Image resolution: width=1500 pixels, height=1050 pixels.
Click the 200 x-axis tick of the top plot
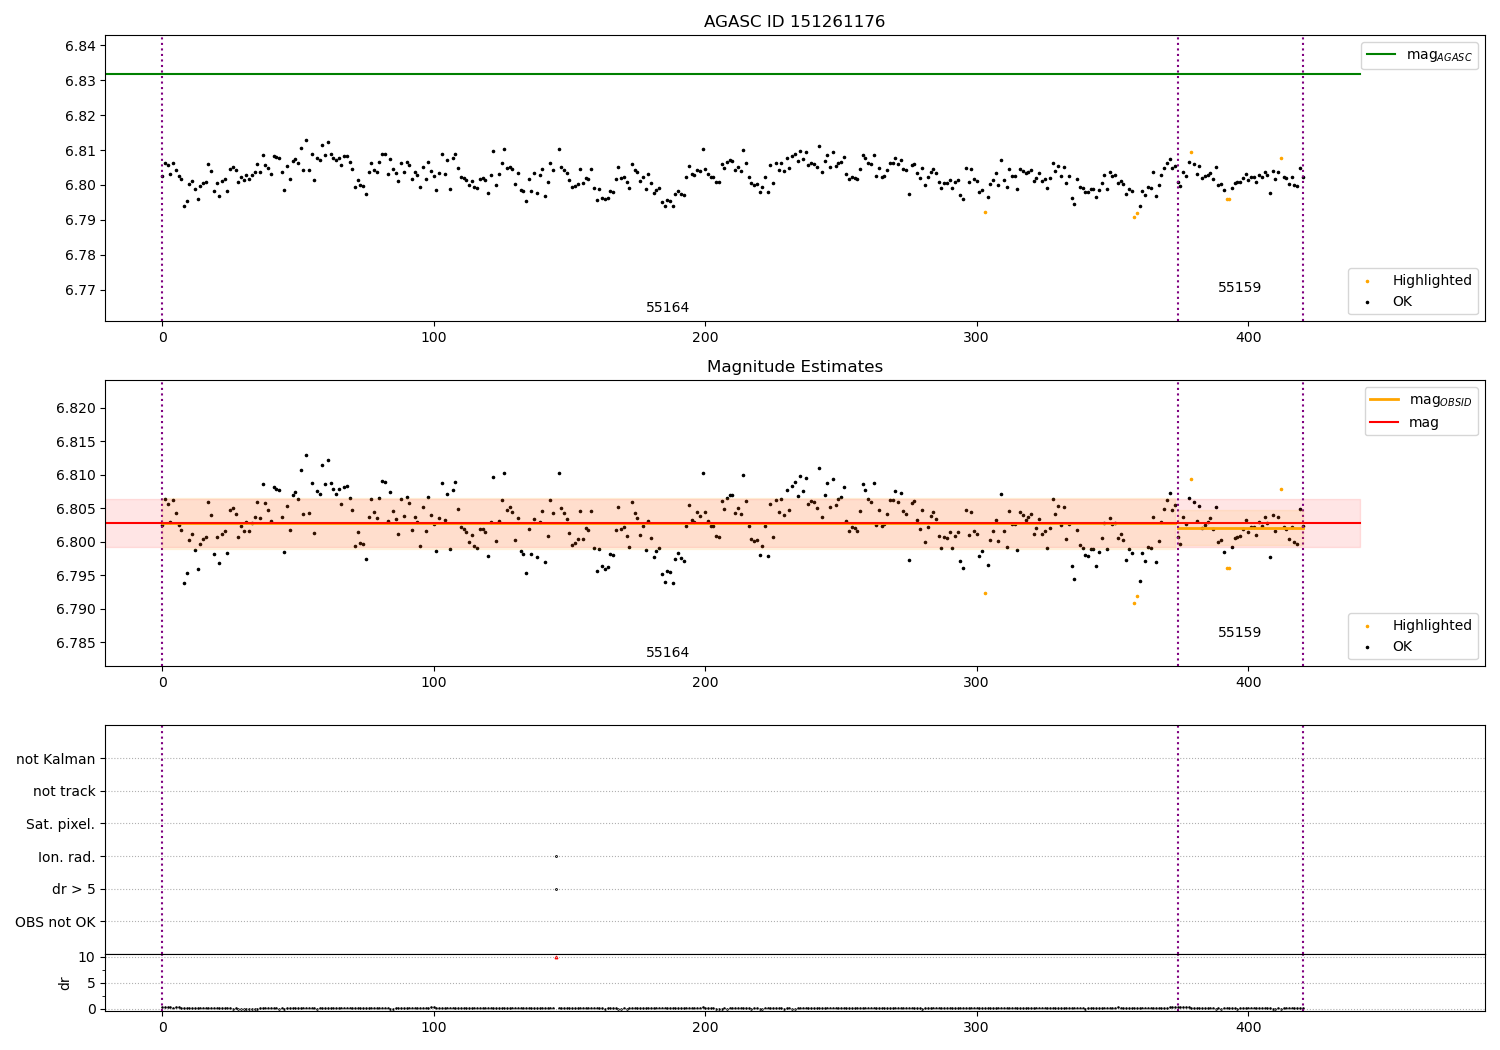705,337
